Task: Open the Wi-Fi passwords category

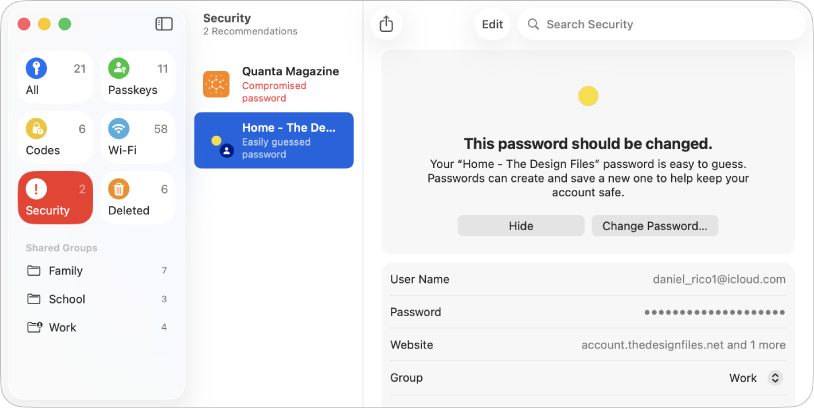Action: [x=138, y=138]
